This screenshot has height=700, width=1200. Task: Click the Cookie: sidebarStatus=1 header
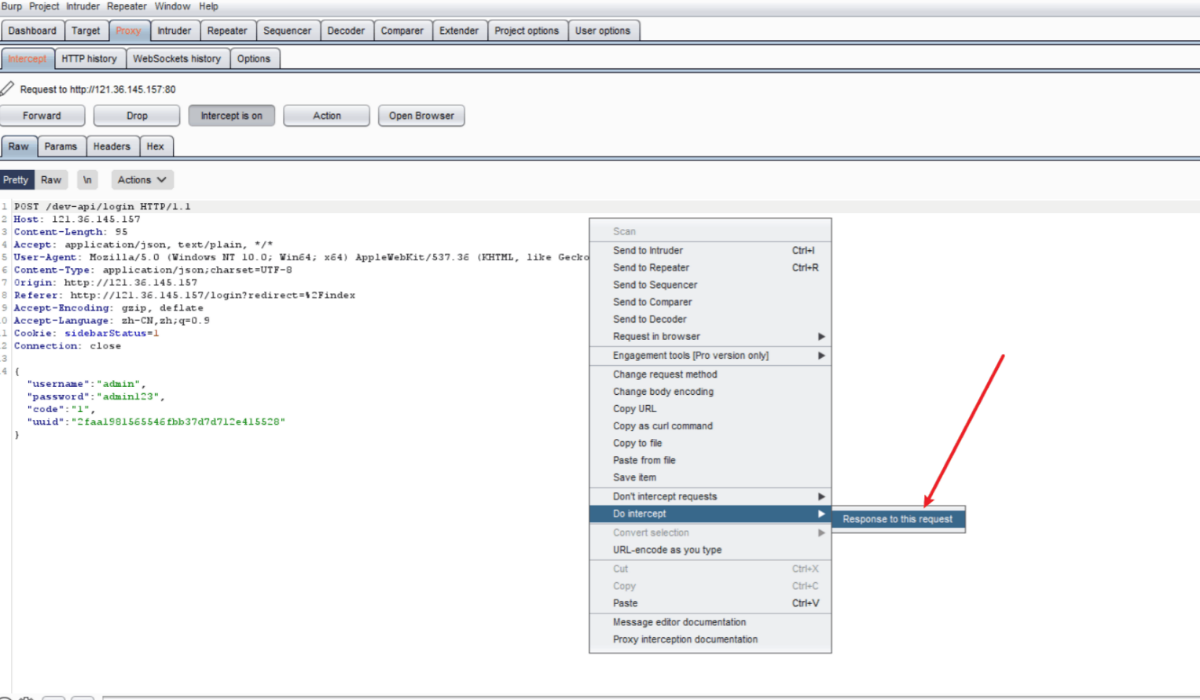[86, 333]
